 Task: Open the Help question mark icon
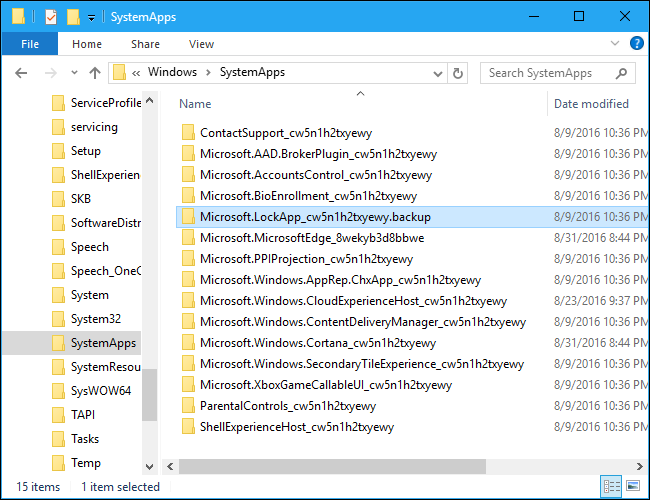tap(637, 43)
